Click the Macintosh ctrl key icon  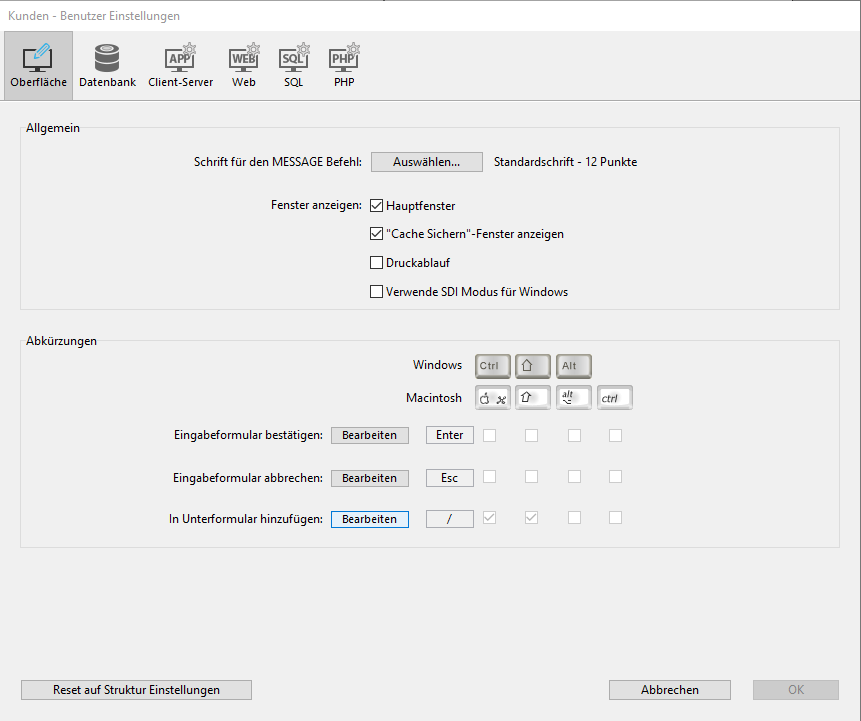click(615, 398)
